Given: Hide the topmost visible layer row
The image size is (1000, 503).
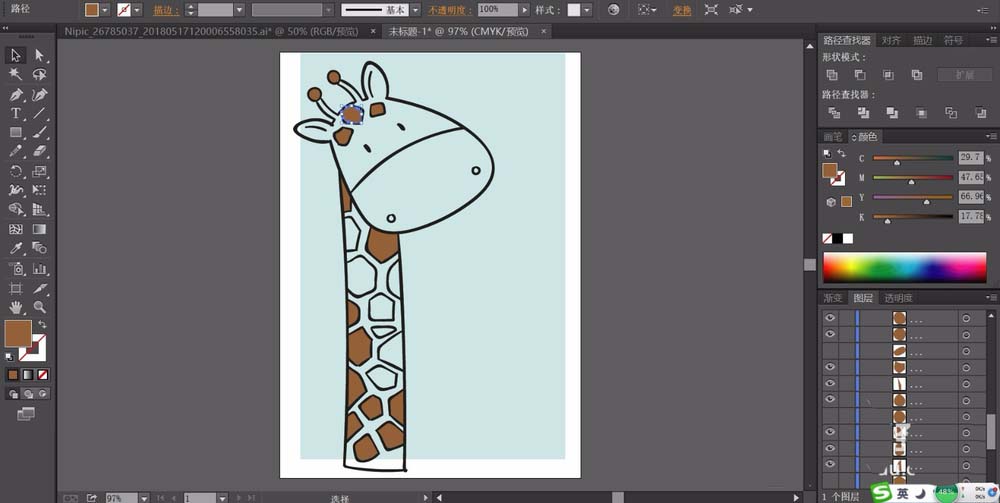Looking at the screenshot, I should click(830, 317).
